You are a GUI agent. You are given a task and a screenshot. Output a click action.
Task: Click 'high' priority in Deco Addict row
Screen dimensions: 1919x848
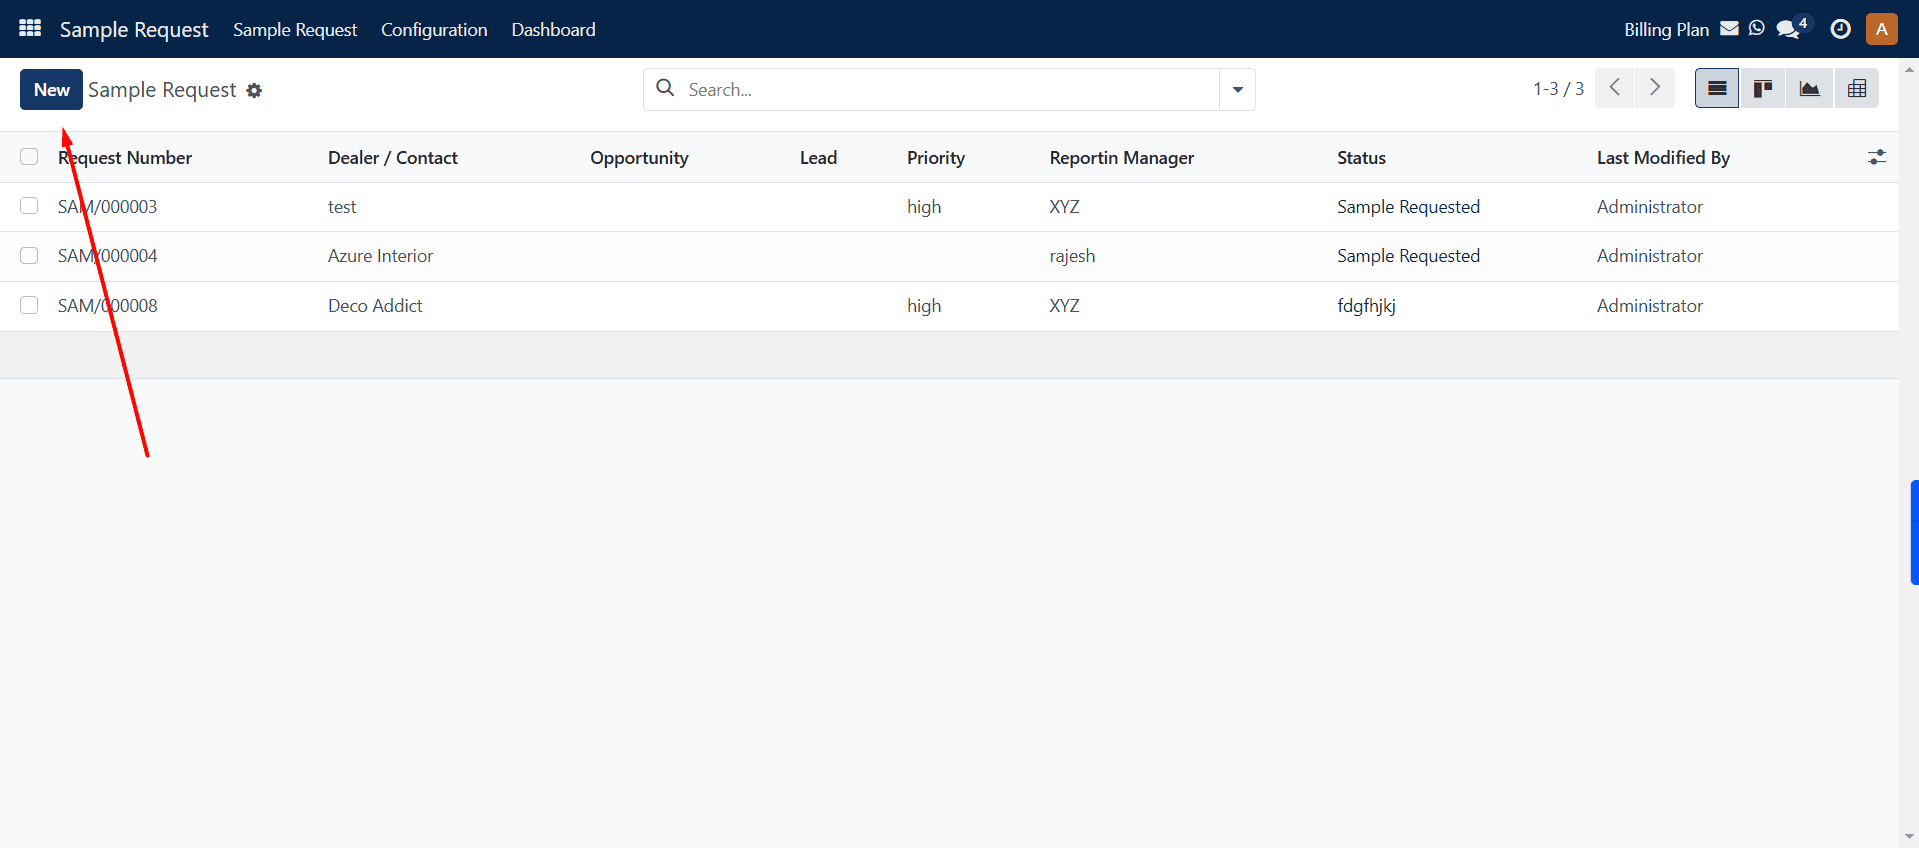coord(924,305)
